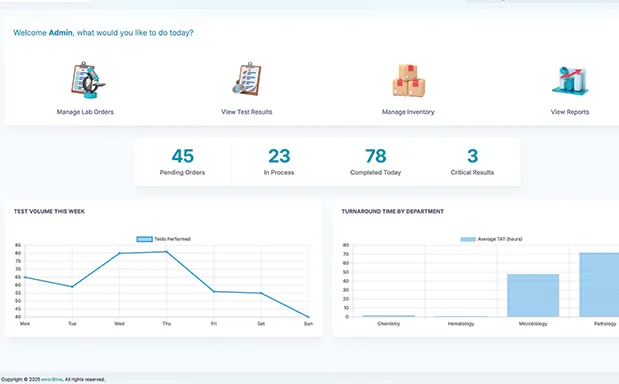Toggle the Tests Performed legend swatch

tap(144, 239)
